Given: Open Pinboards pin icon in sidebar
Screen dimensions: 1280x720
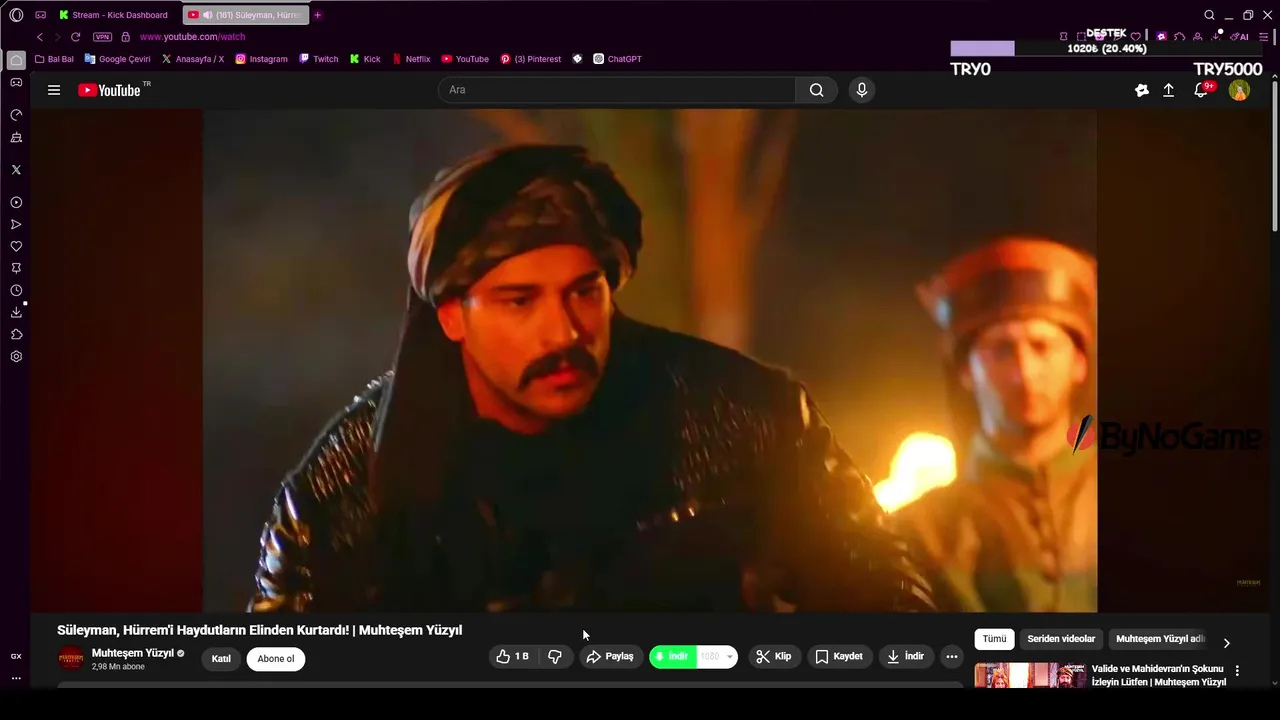Looking at the screenshot, I should coord(16,269).
